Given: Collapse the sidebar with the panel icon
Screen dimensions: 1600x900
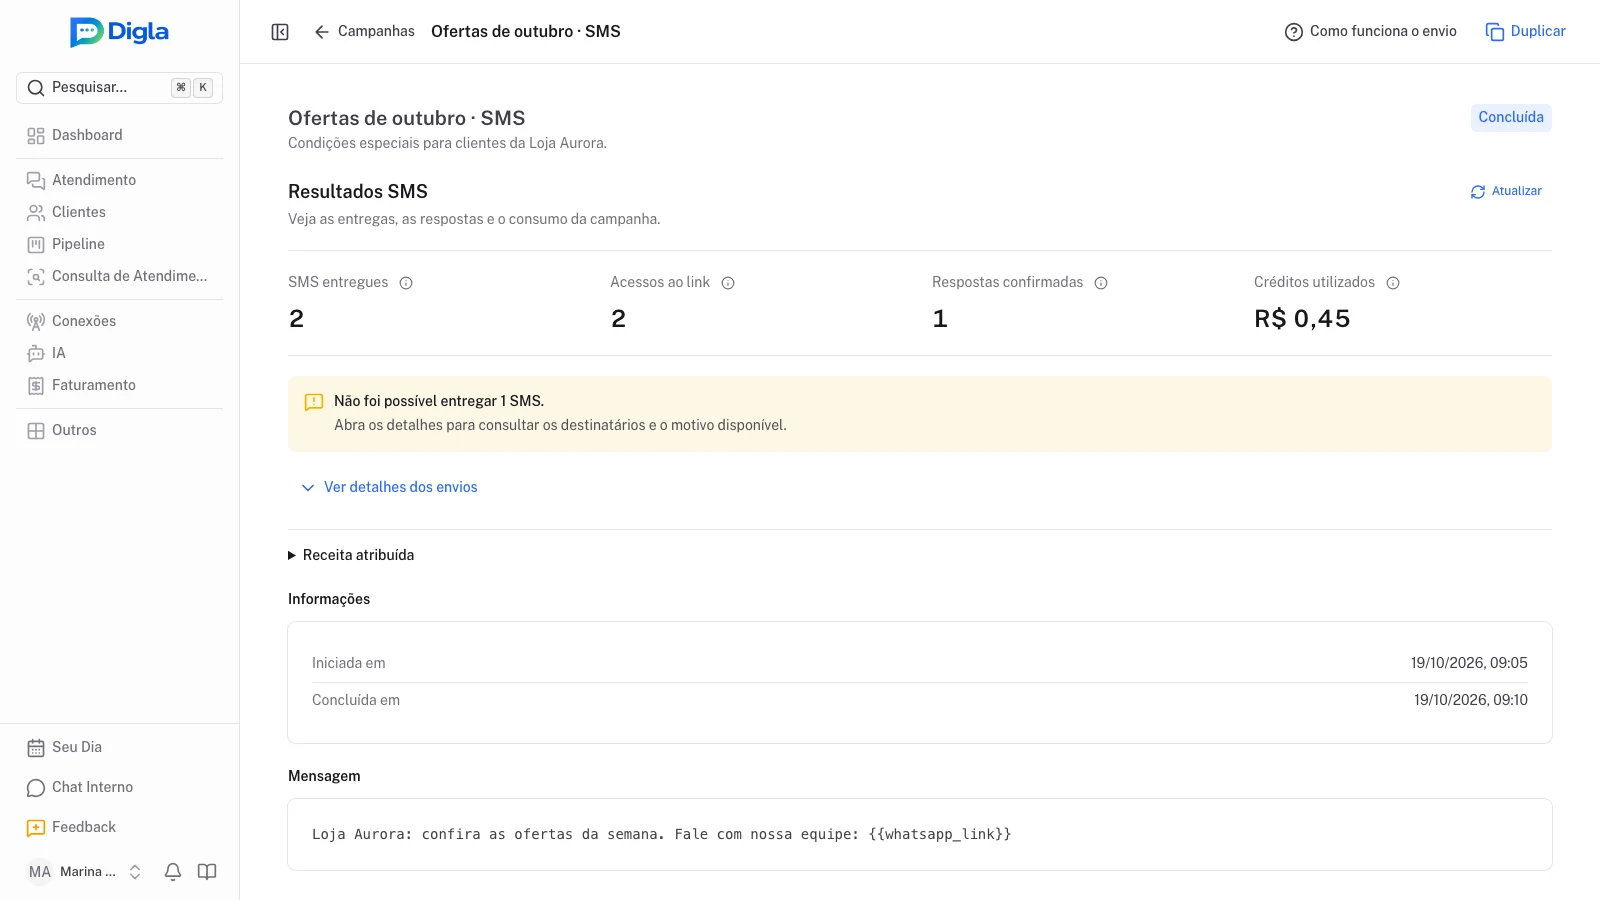Looking at the screenshot, I should point(280,32).
